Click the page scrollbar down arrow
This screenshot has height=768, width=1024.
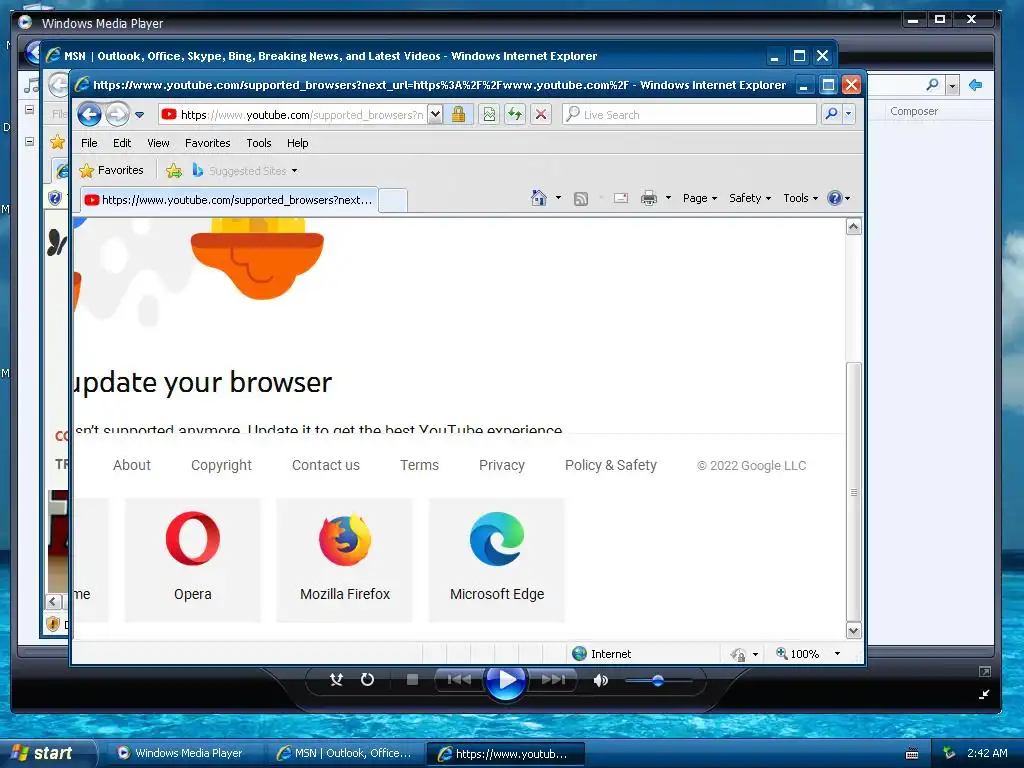(x=854, y=630)
